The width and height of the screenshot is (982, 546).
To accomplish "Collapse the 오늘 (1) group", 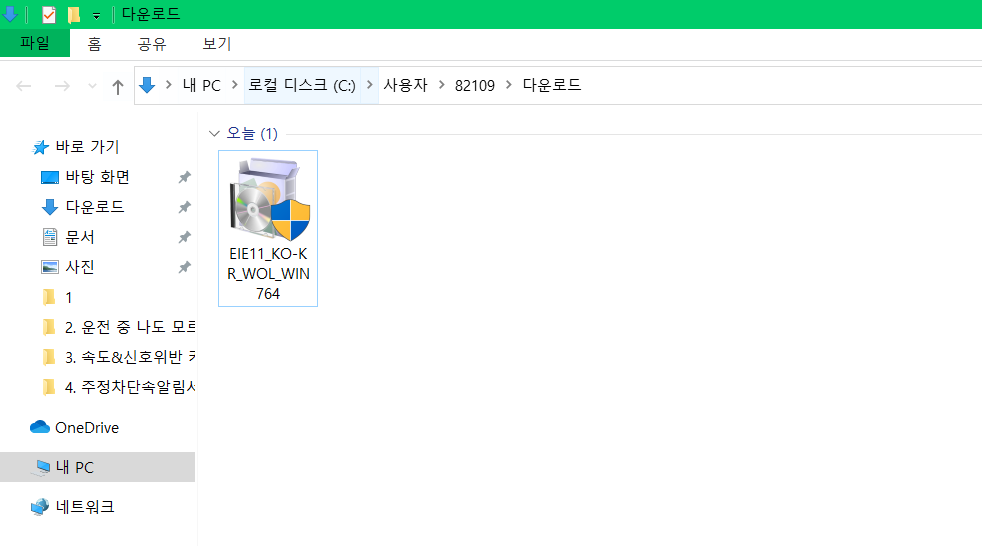I will pos(214,133).
